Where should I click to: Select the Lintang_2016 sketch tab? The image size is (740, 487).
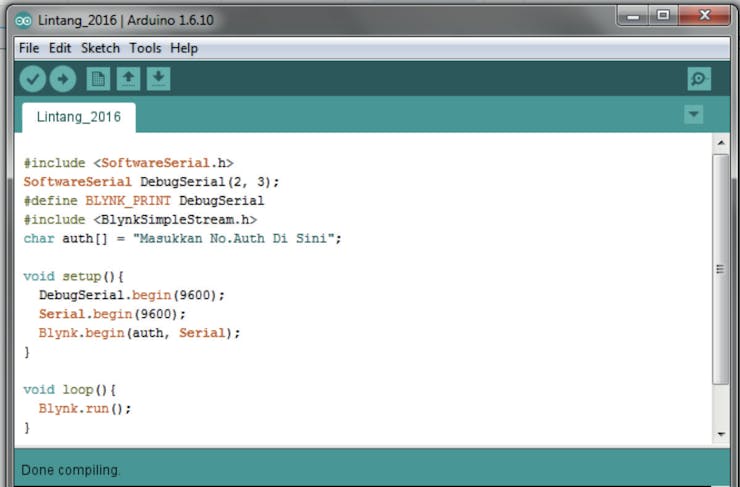tap(79, 117)
